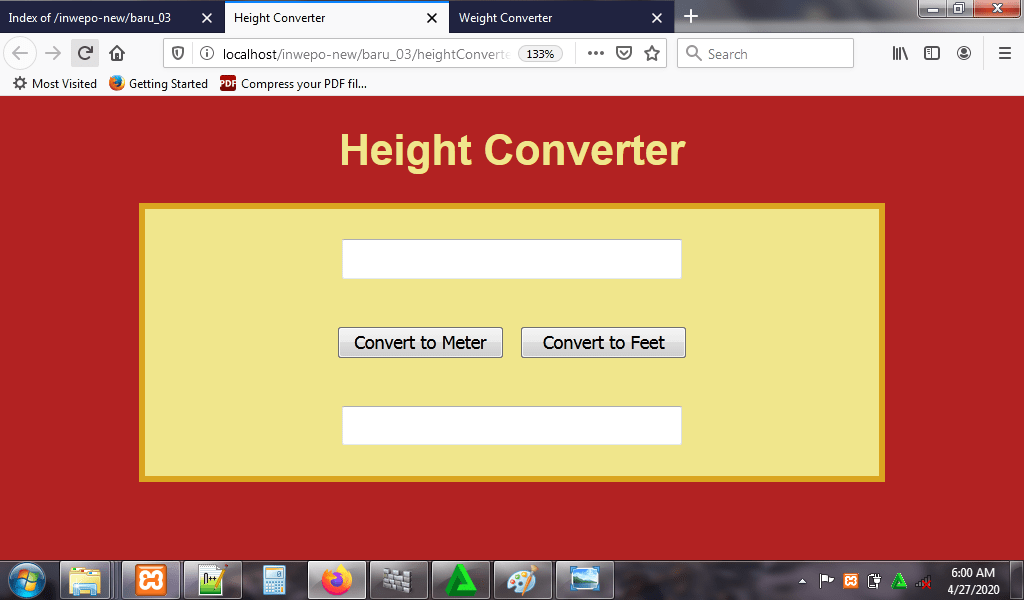This screenshot has width=1024, height=600.
Task: Minimize the Firefox window
Action: point(933,8)
